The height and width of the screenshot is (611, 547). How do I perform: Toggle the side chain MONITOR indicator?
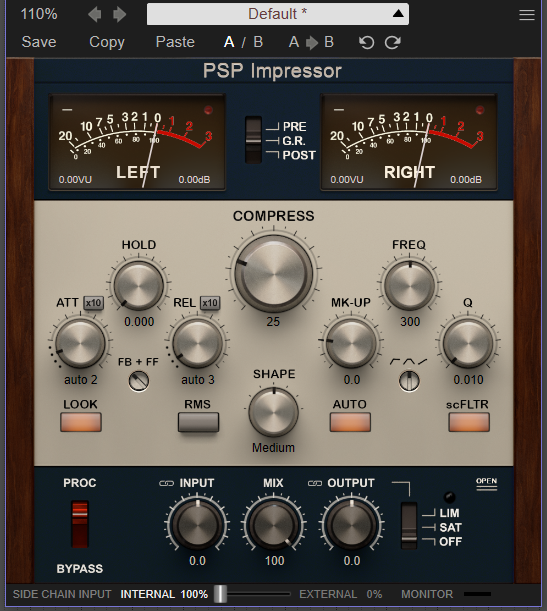(x=477, y=594)
